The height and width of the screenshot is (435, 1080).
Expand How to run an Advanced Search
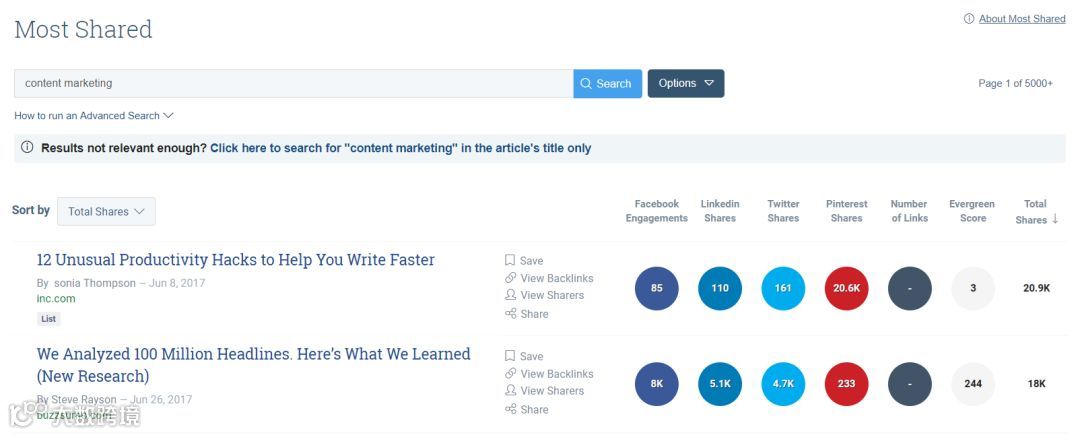pos(94,116)
